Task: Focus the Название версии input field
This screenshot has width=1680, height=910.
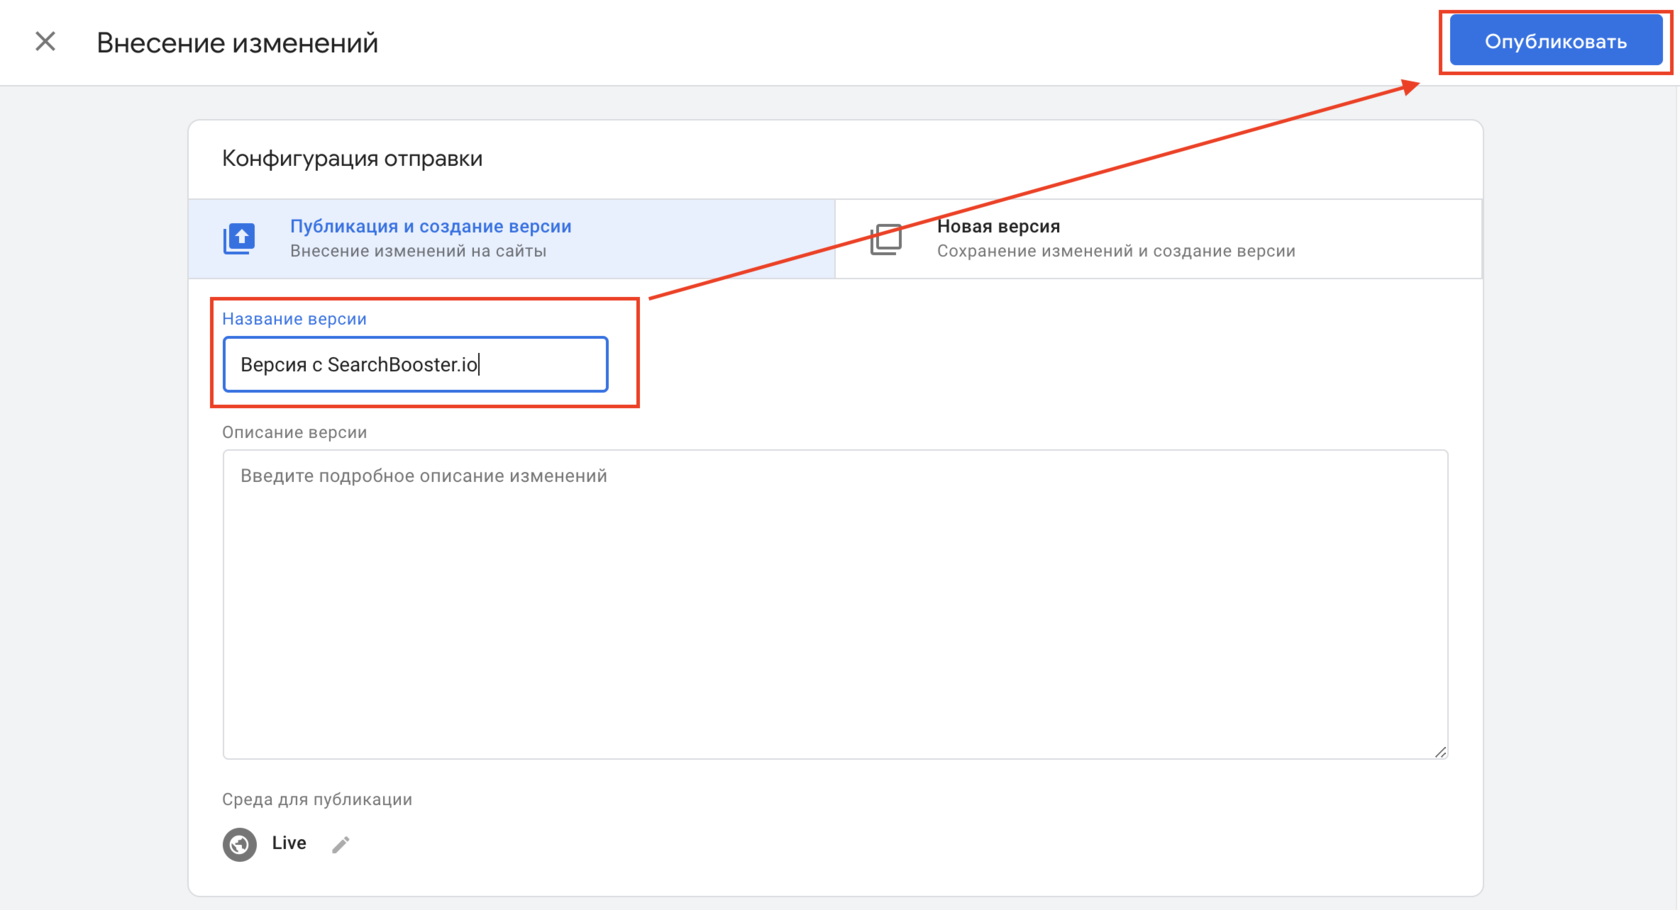Action: point(415,365)
